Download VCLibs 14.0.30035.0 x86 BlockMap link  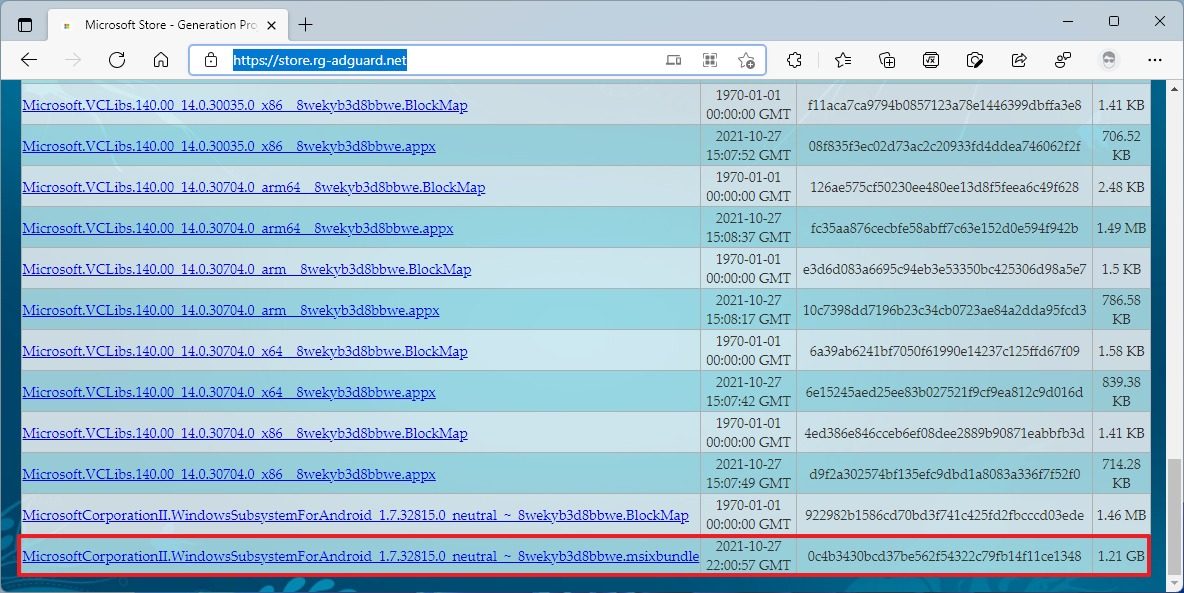245,105
